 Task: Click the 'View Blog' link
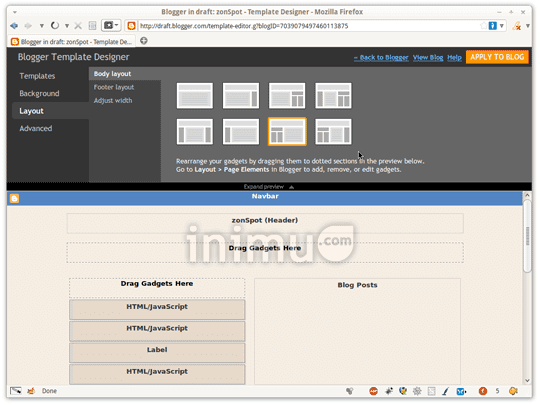[x=428, y=58]
